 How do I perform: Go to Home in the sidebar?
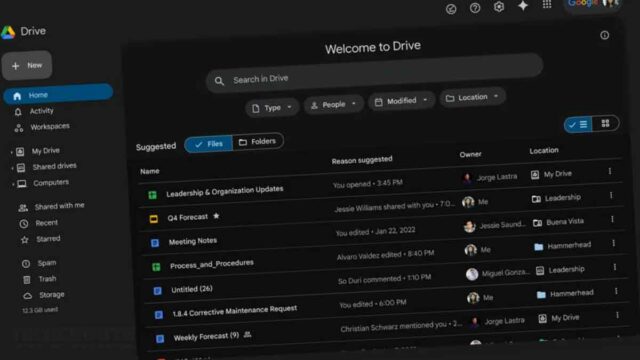tap(58, 94)
